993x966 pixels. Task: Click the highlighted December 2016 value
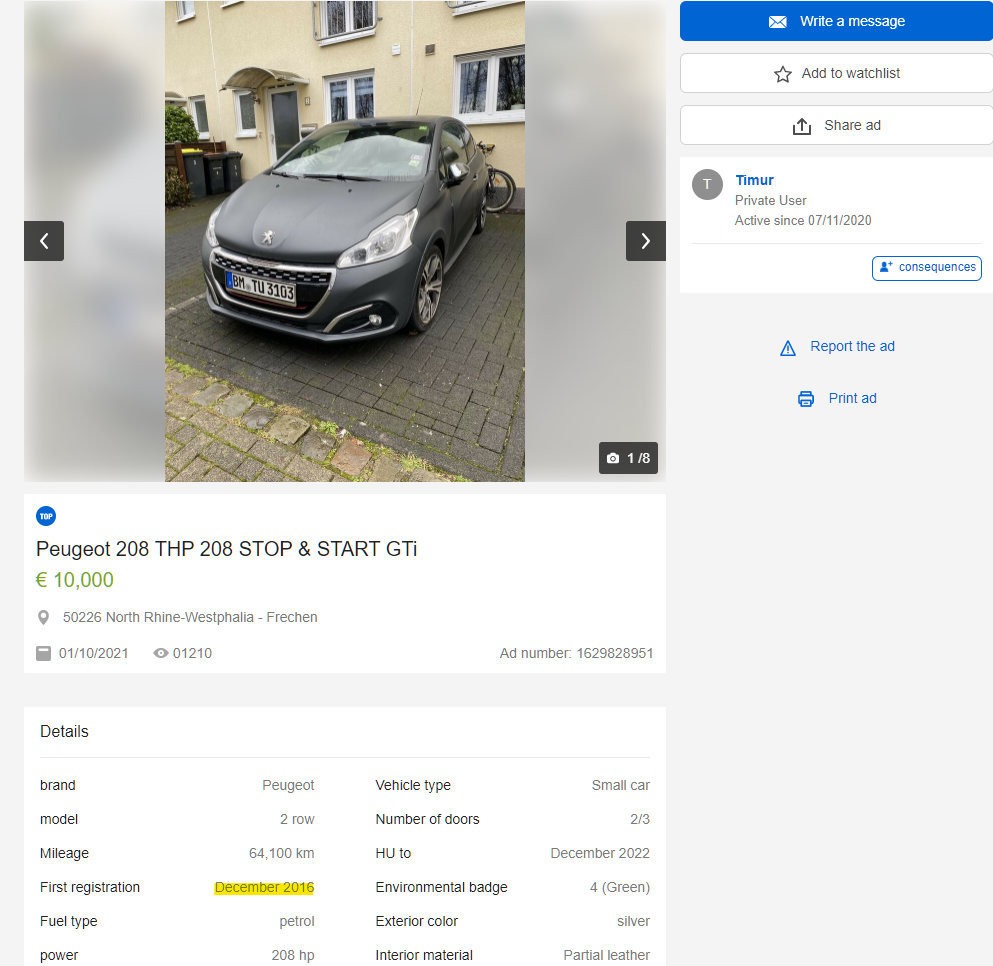coord(264,887)
